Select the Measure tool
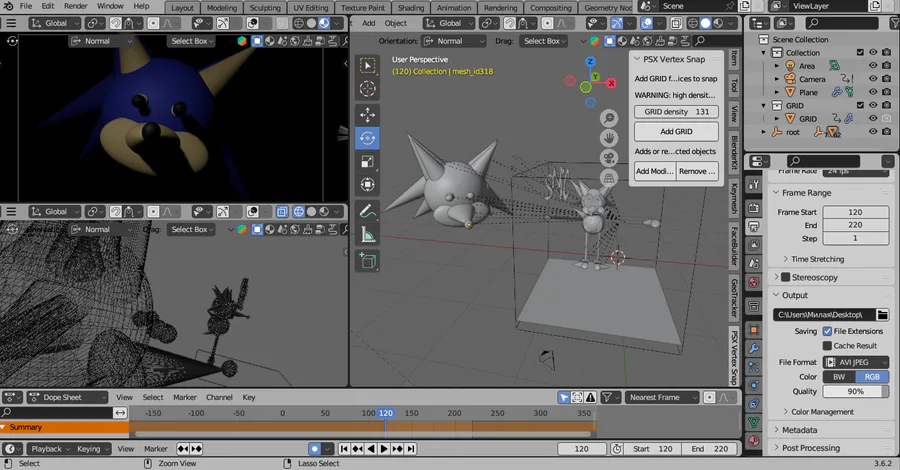 point(367,235)
